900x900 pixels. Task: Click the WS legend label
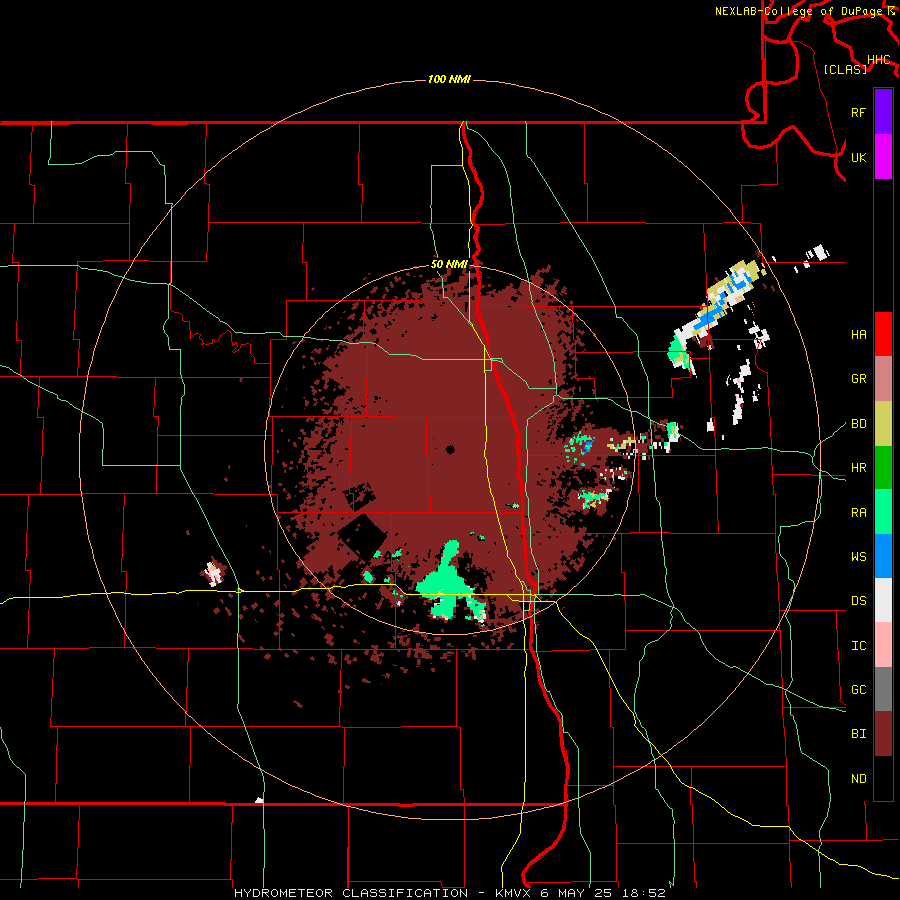(858, 557)
